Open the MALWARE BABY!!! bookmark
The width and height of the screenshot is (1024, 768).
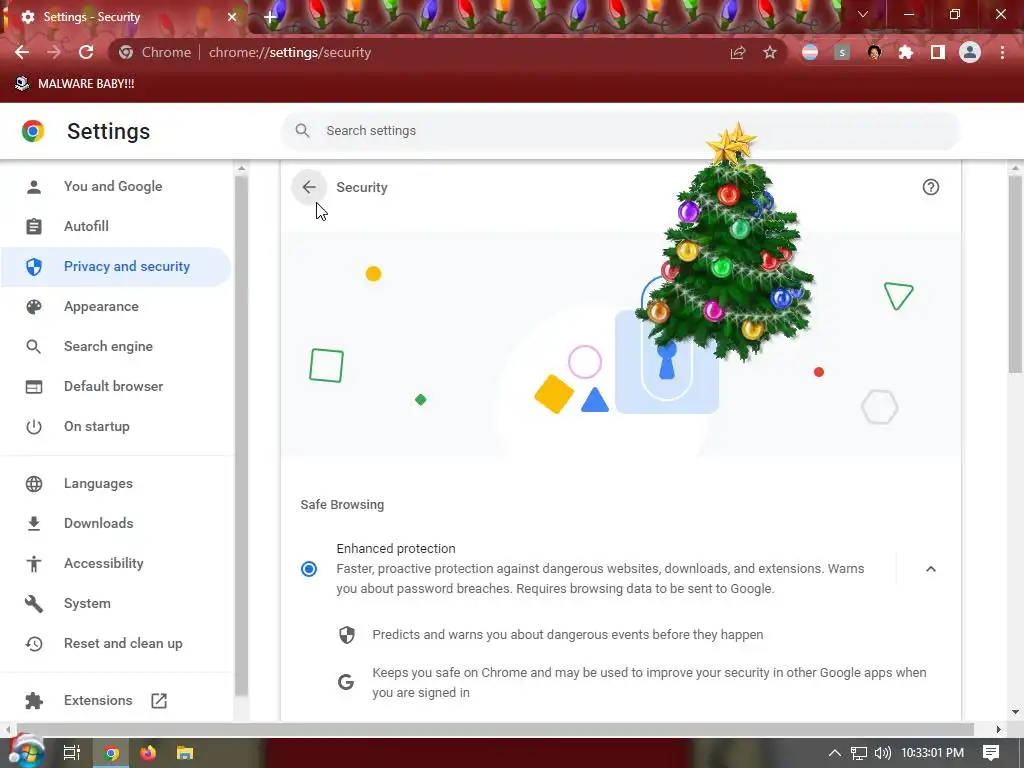[74, 84]
